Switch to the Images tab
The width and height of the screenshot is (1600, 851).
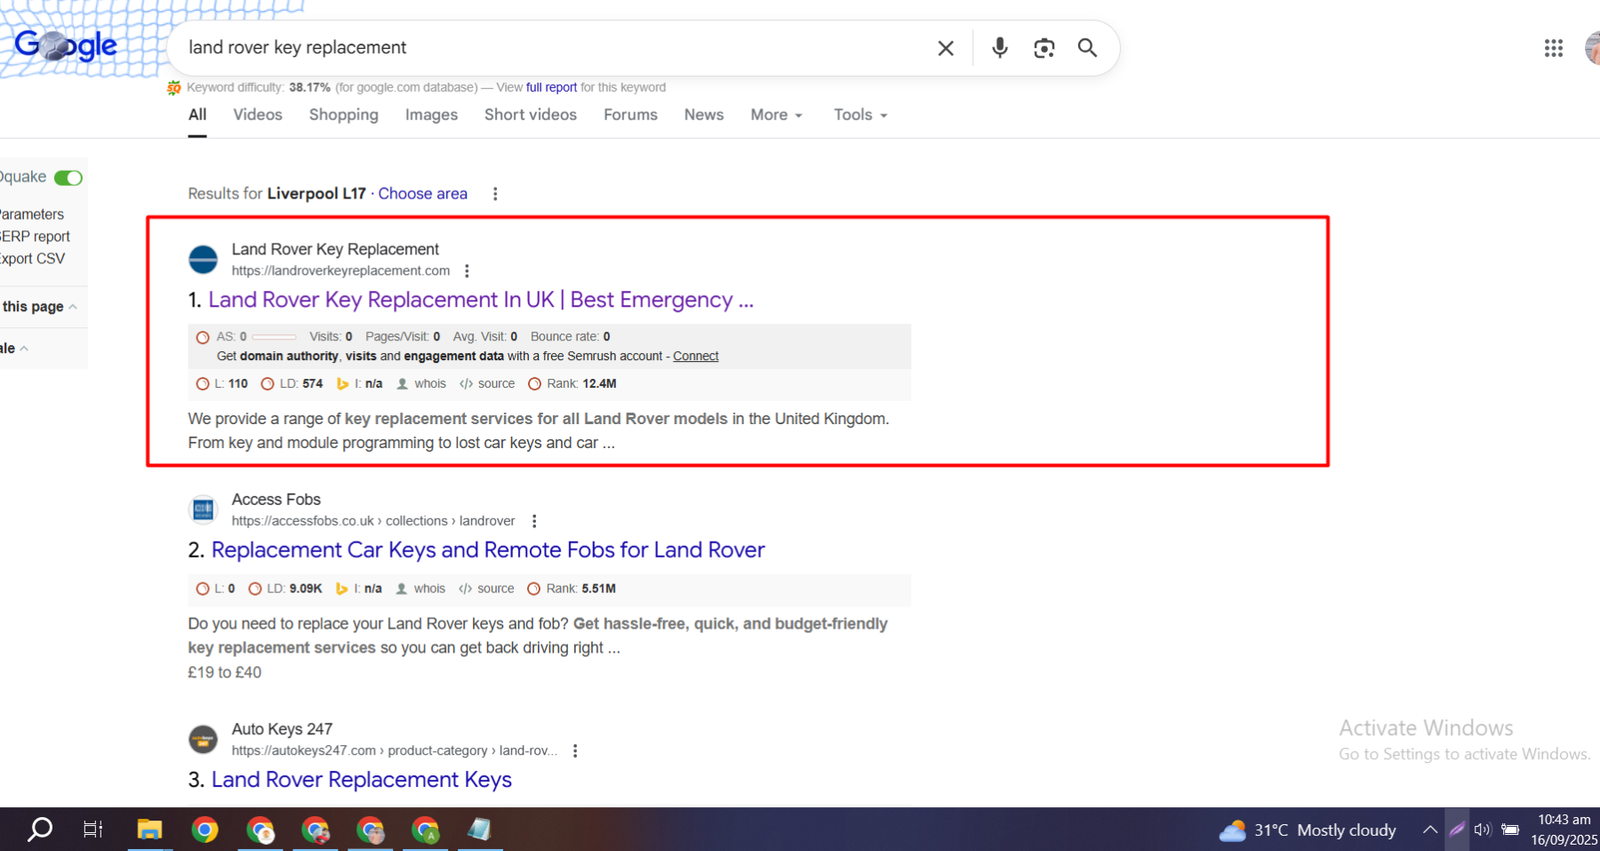pyautogui.click(x=431, y=115)
